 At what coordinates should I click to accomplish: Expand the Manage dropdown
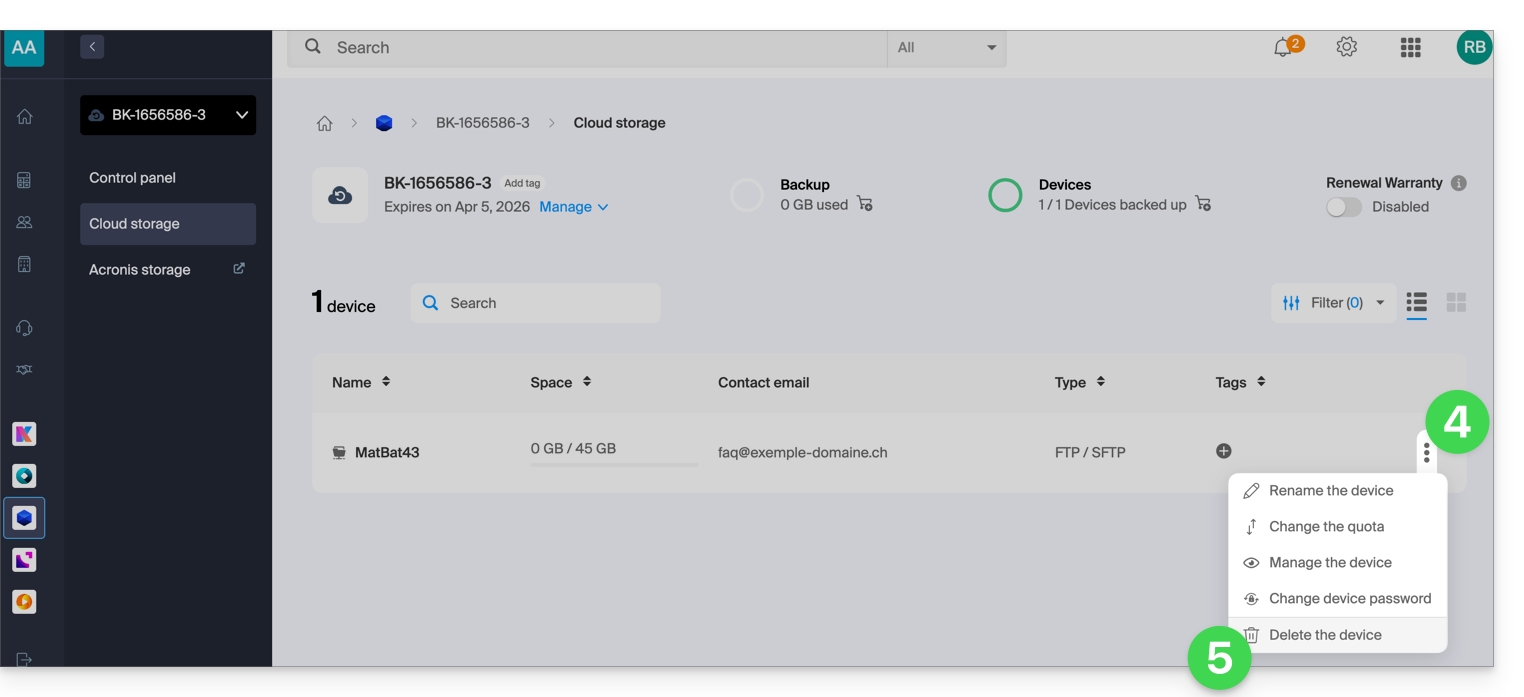[573, 207]
